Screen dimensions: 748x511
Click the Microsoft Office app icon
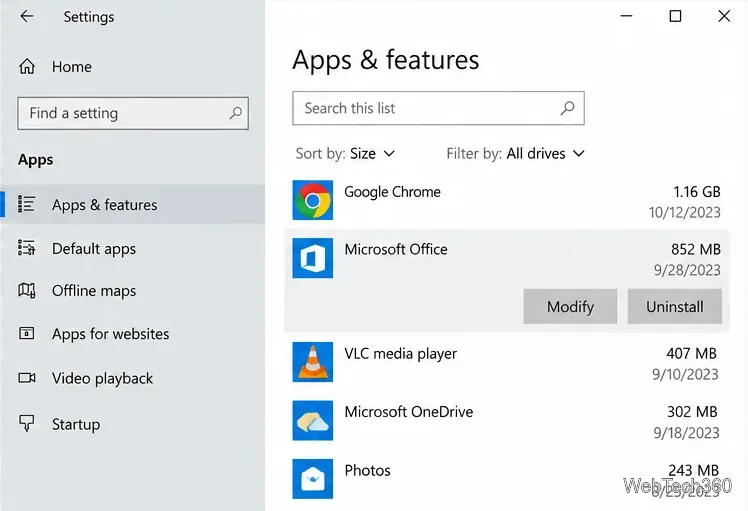pos(312,258)
